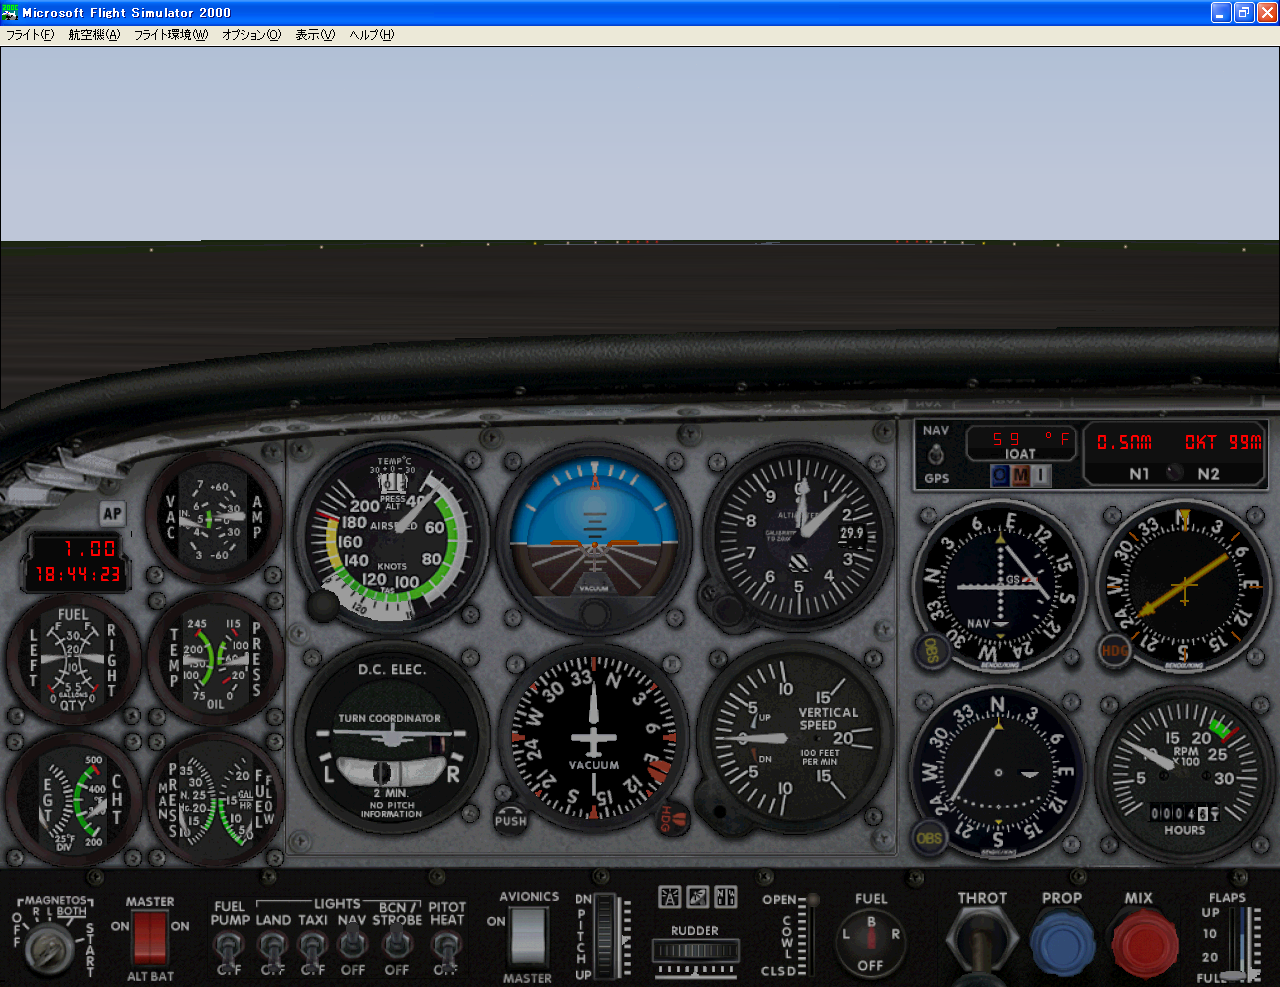This screenshot has height=987, width=1280.
Task: Click the EGT/CHT gauge
Action: pos(73,800)
